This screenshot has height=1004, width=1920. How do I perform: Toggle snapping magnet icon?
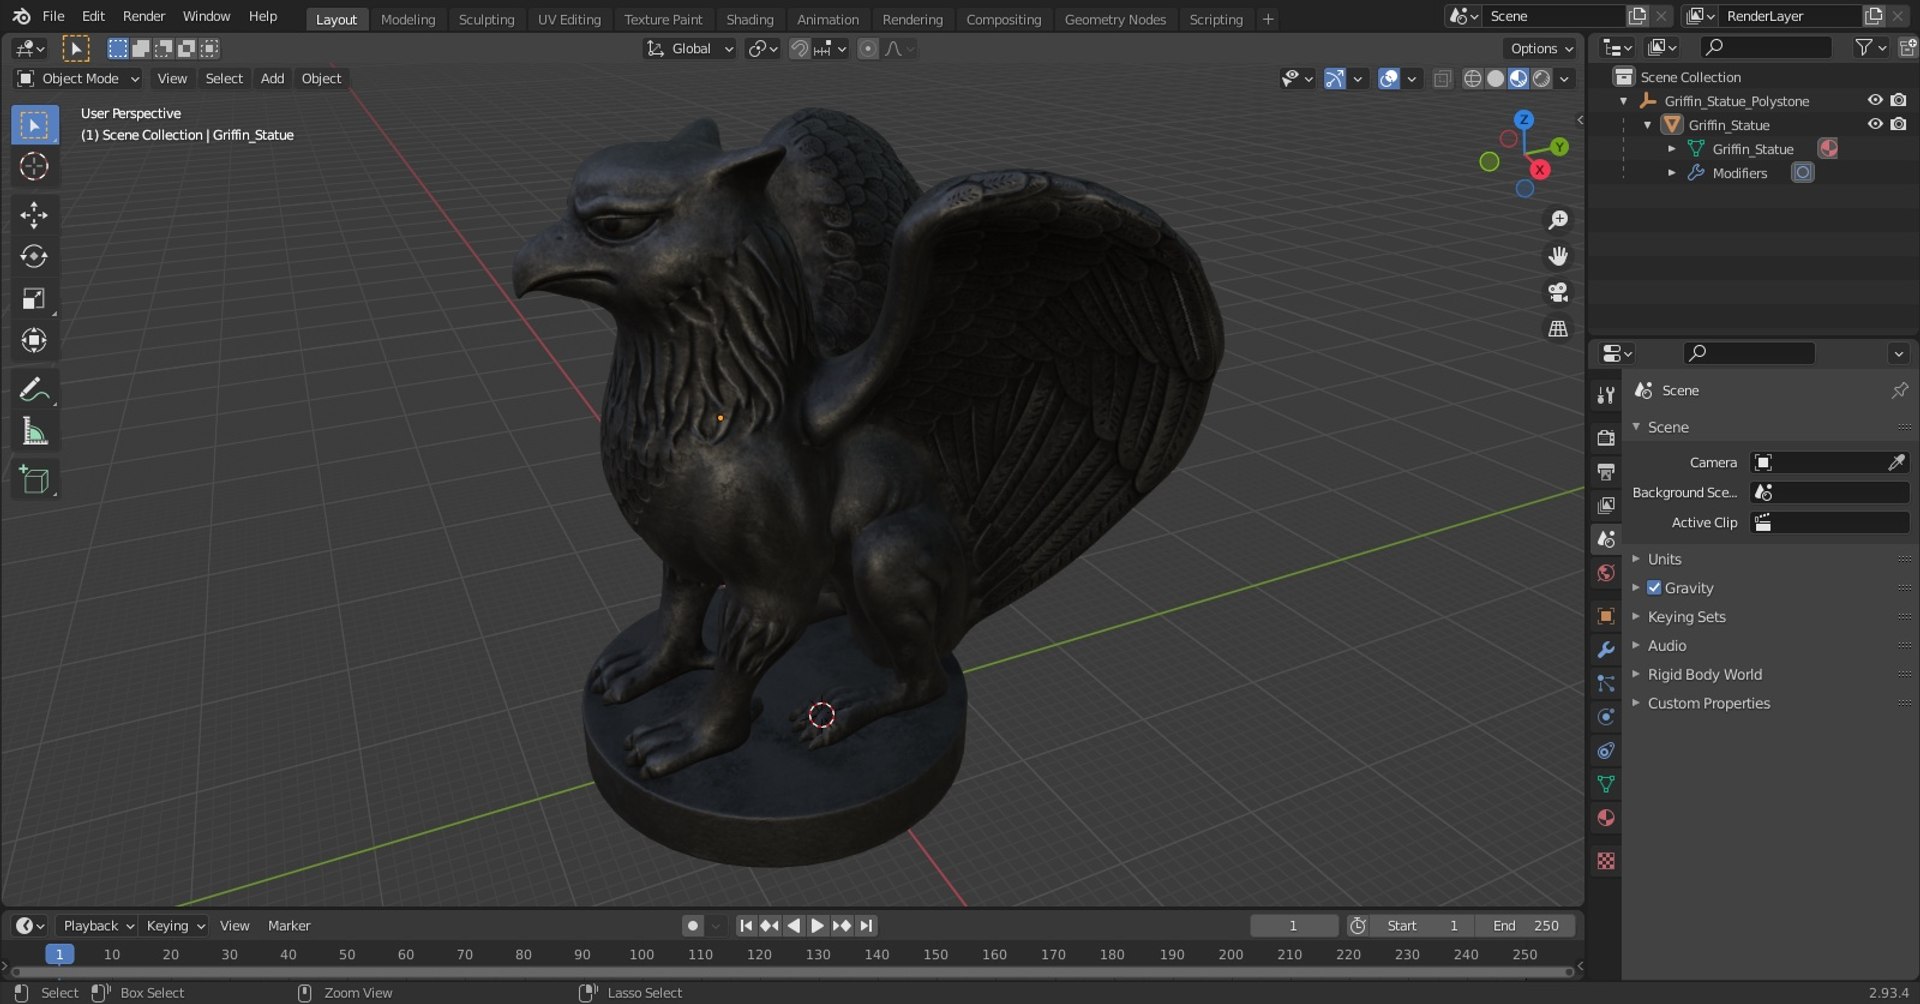(799, 48)
